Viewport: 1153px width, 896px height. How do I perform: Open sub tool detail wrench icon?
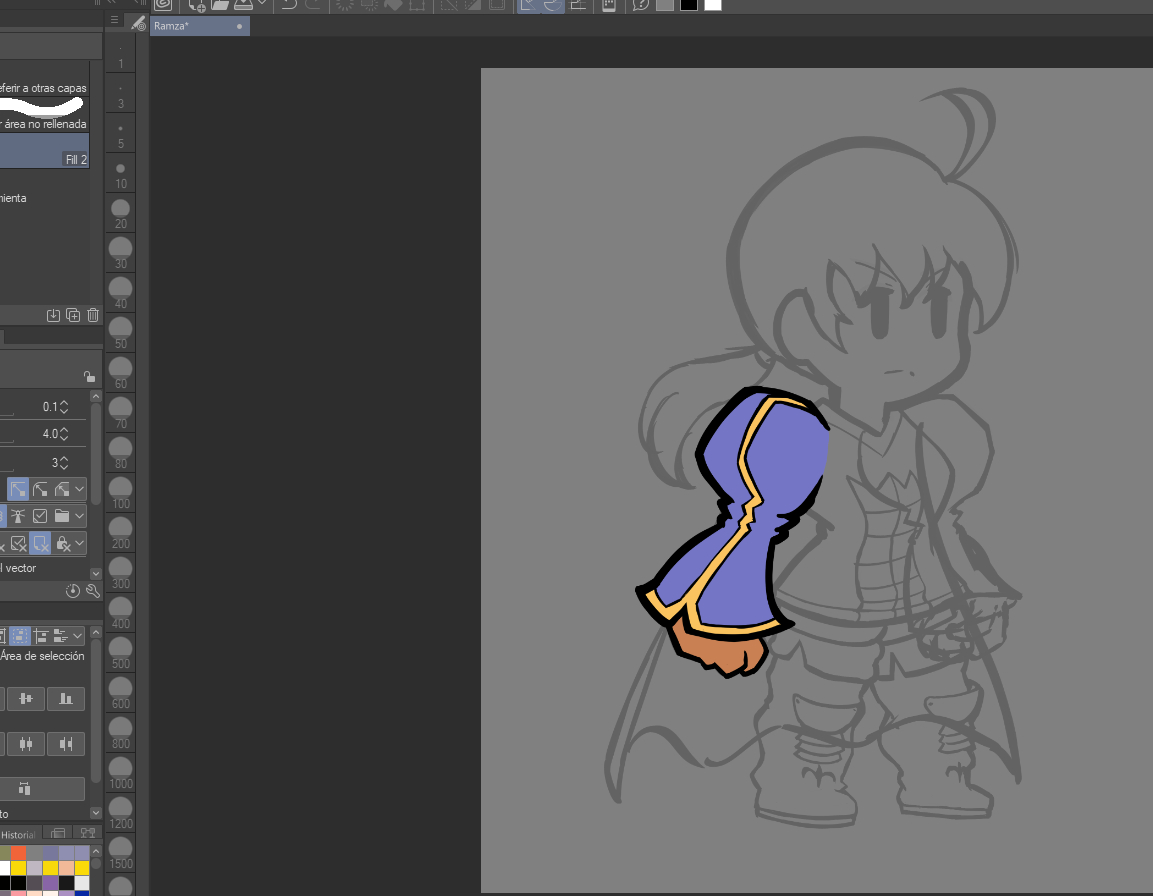tap(93, 591)
